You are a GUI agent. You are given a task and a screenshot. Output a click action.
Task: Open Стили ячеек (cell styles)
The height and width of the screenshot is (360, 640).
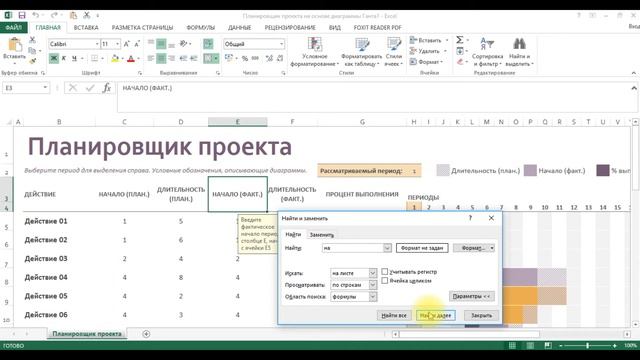(x=393, y=52)
